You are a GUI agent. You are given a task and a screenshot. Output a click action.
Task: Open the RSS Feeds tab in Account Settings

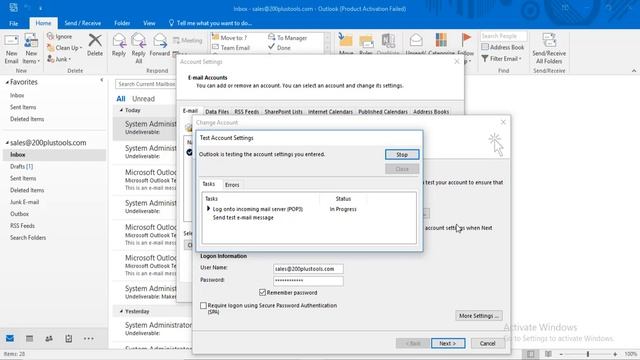point(247,111)
